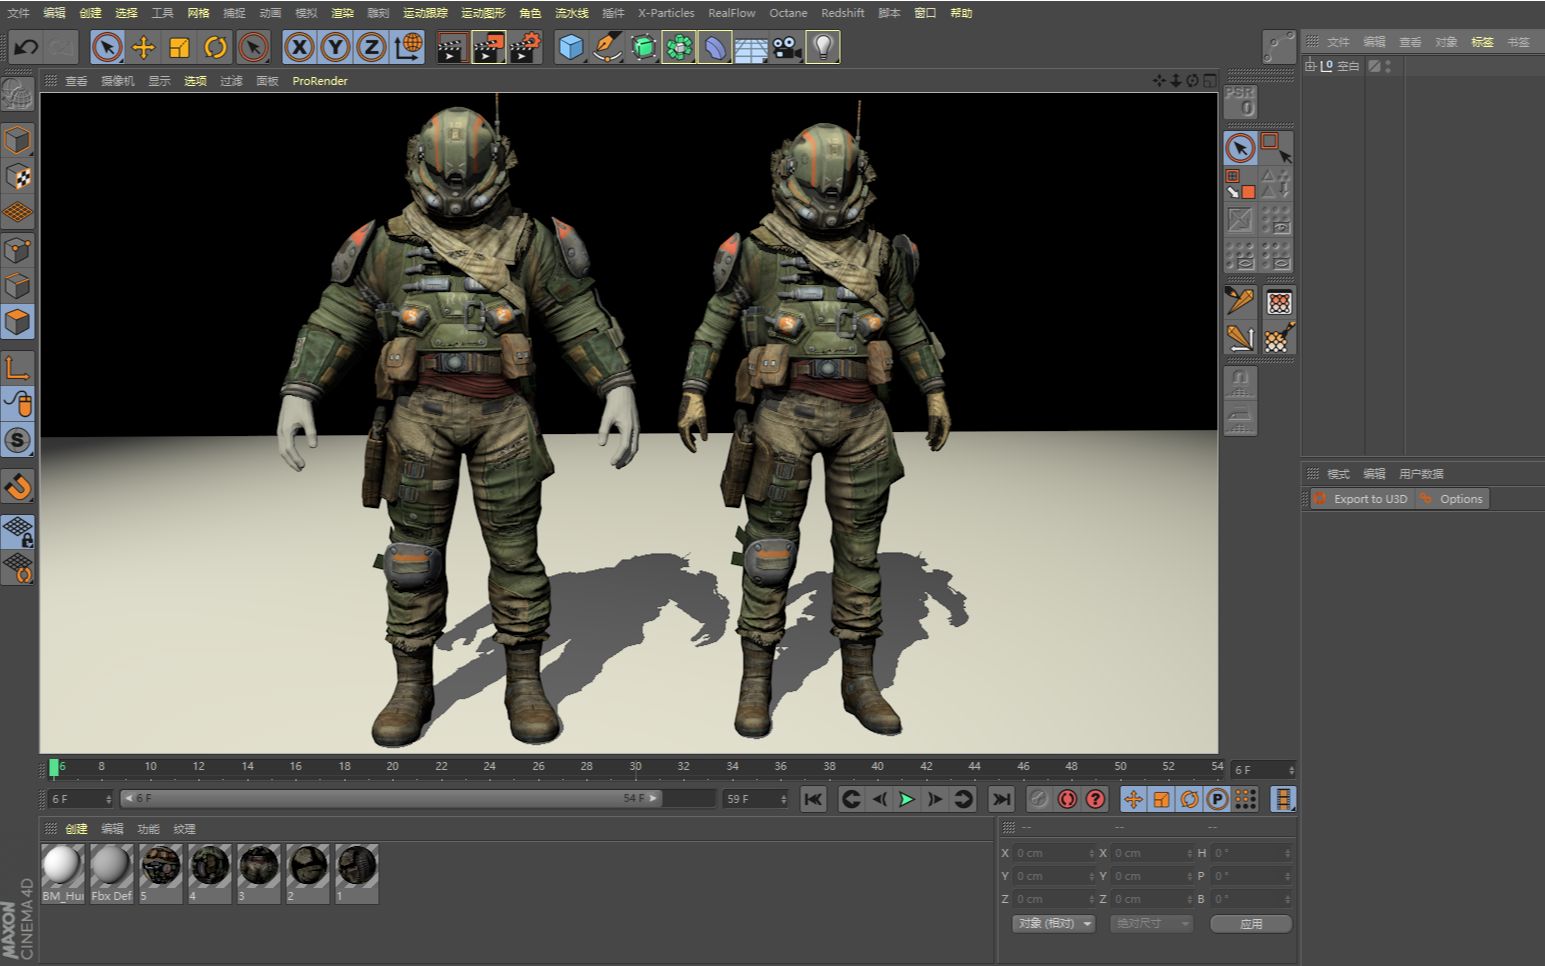Toggle Position keyframe recording icon
The height and width of the screenshot is (966, 1545).
tap(1133, 799)
